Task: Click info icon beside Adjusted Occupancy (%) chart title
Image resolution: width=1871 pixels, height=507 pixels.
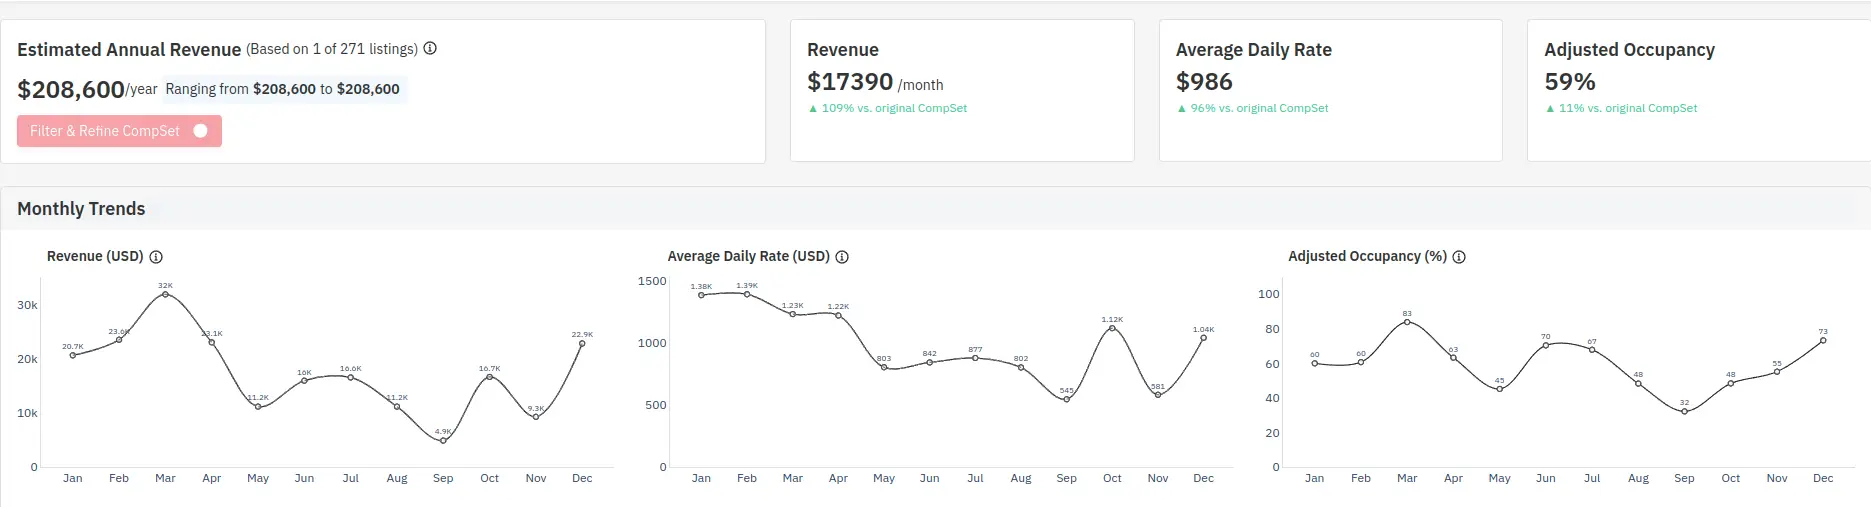Action: (1459, 257)
